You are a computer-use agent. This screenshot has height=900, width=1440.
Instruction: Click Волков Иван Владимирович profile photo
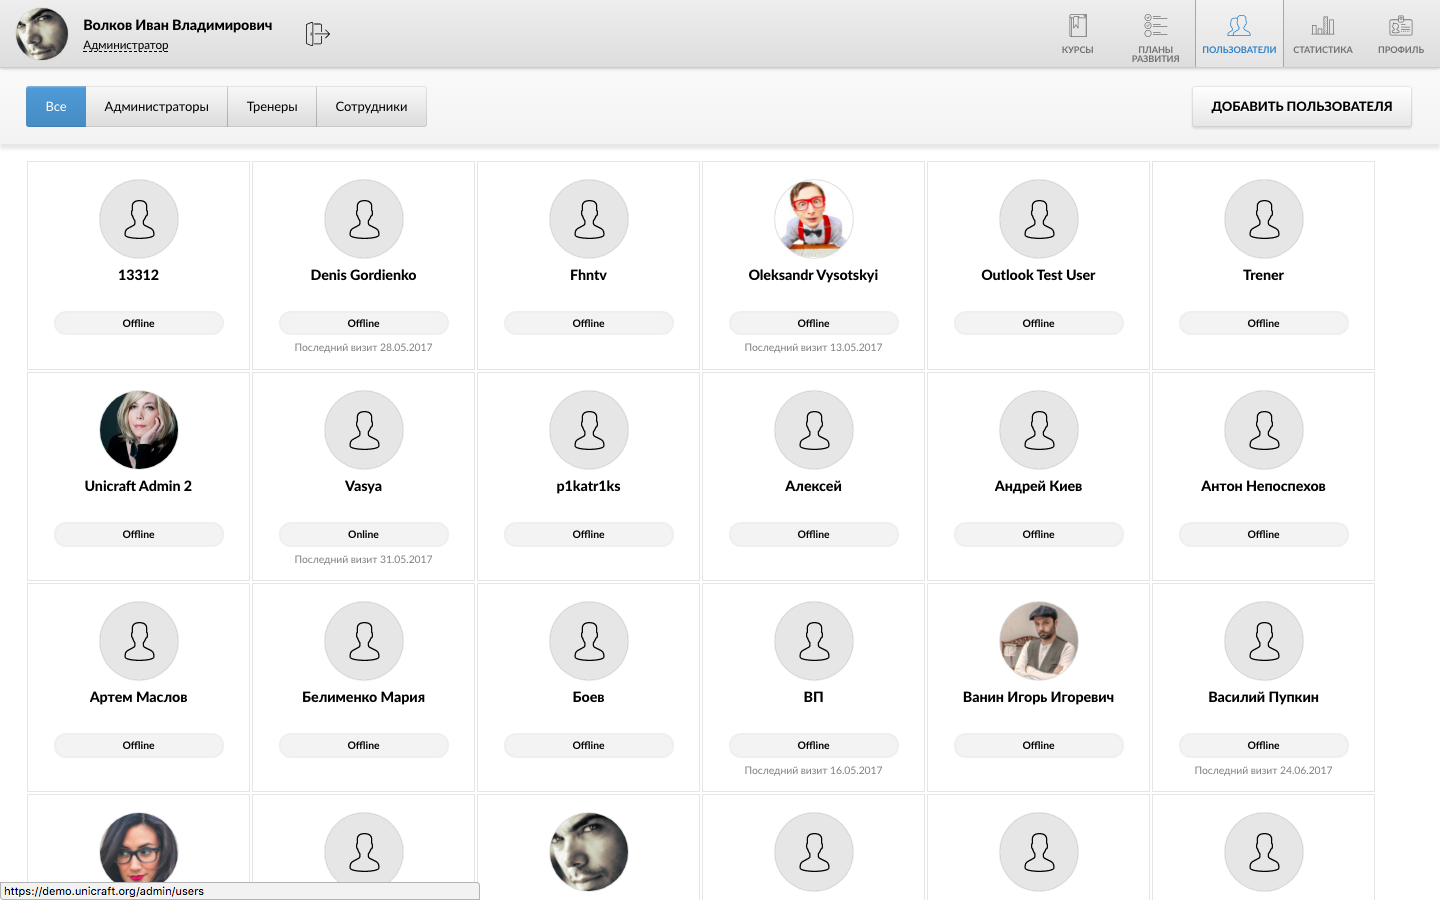coord(42,34)
